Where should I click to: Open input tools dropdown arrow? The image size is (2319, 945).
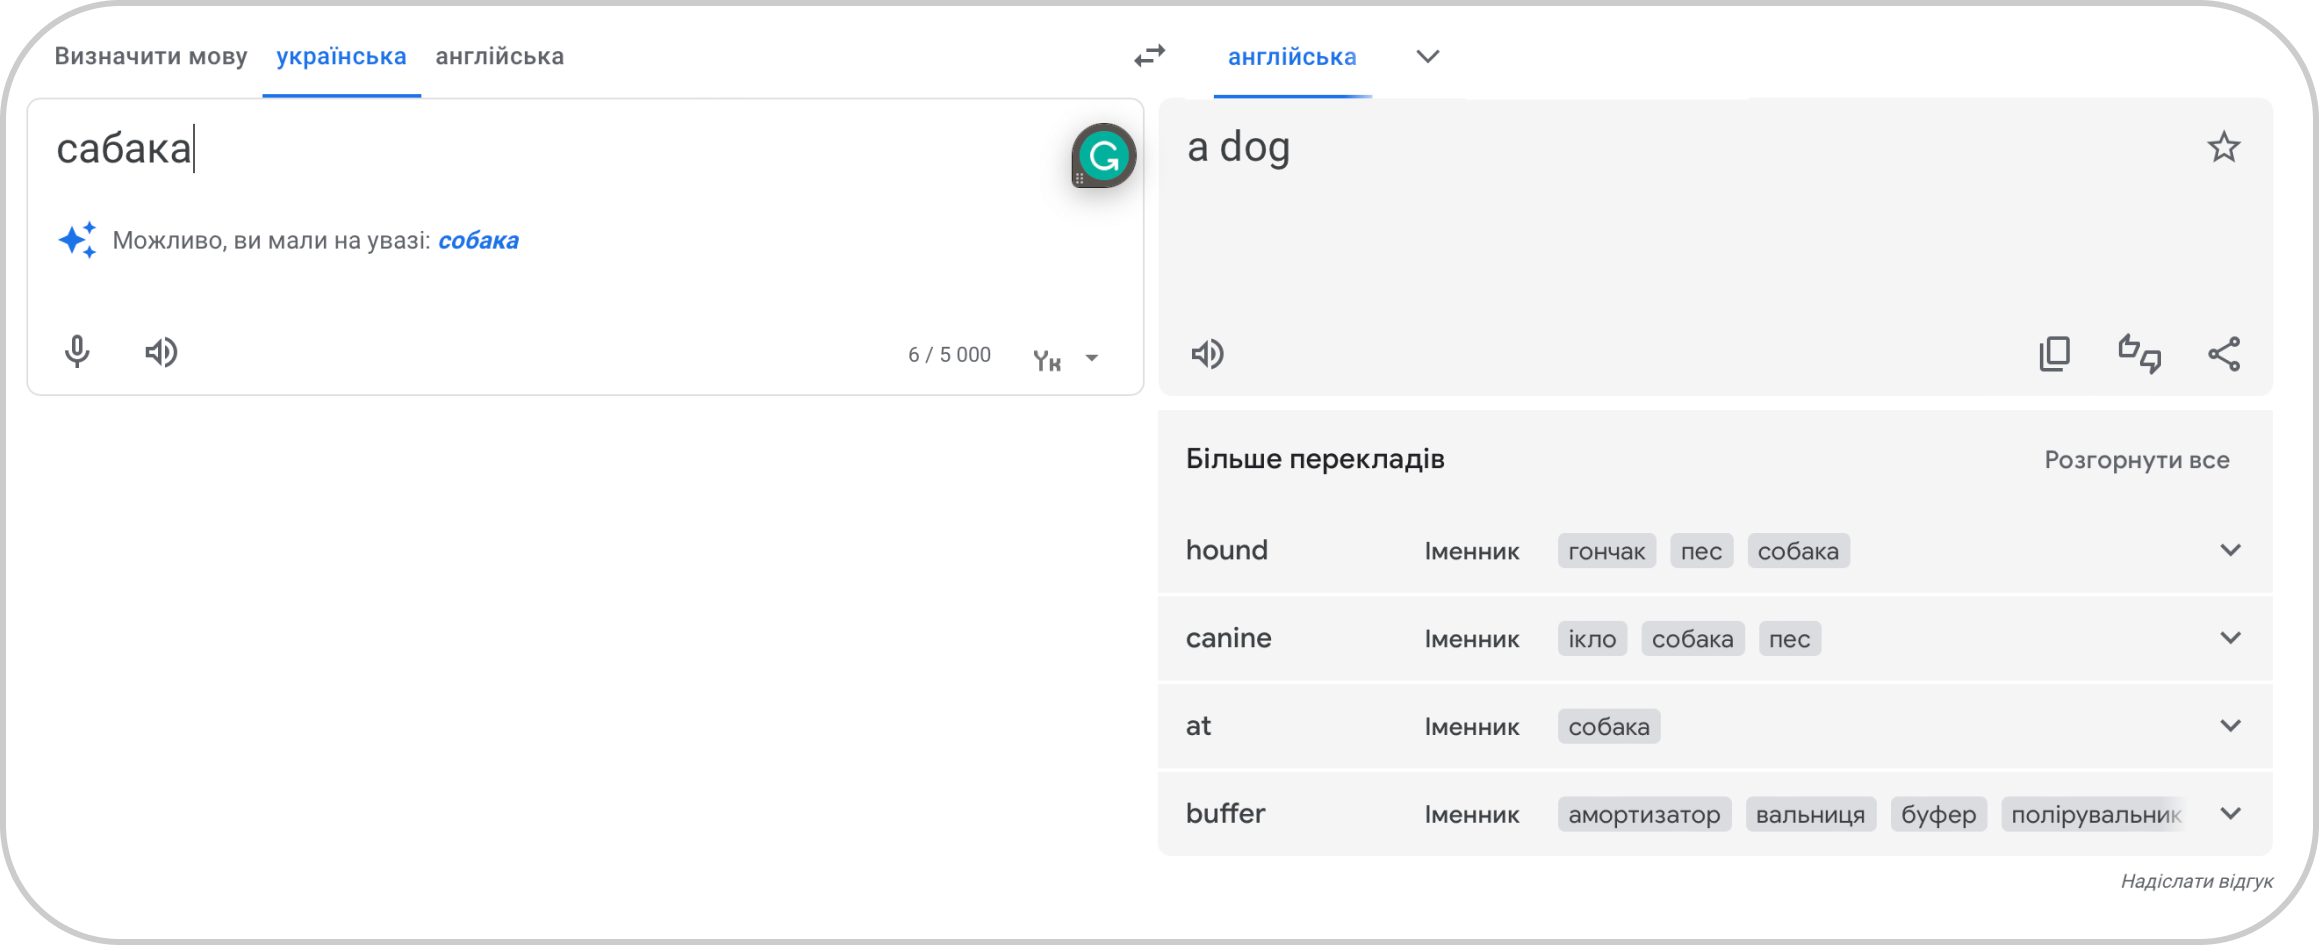pyautogui.click(x=1092, y=358)
